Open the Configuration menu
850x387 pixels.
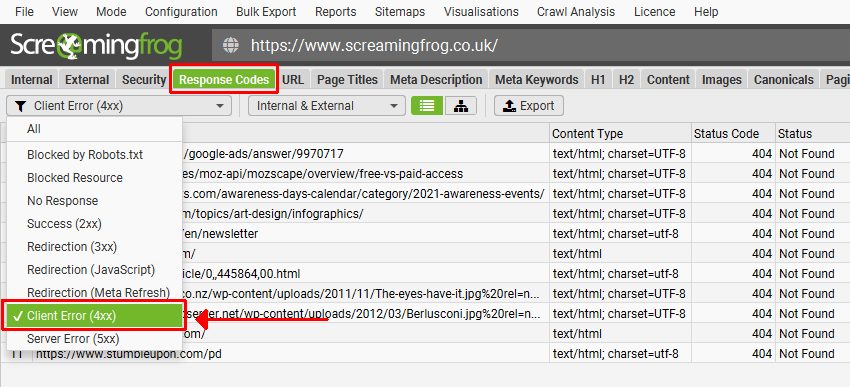[x=181, y=11]
